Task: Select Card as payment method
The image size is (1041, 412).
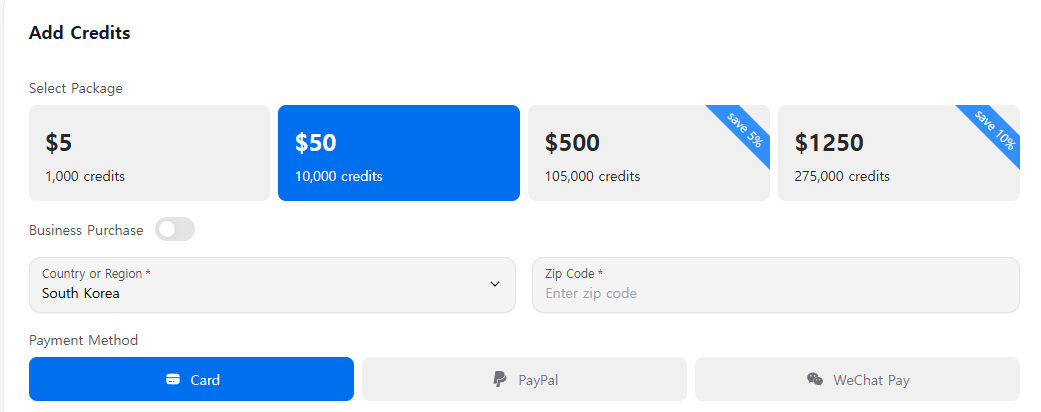Action: coord(191,379)
